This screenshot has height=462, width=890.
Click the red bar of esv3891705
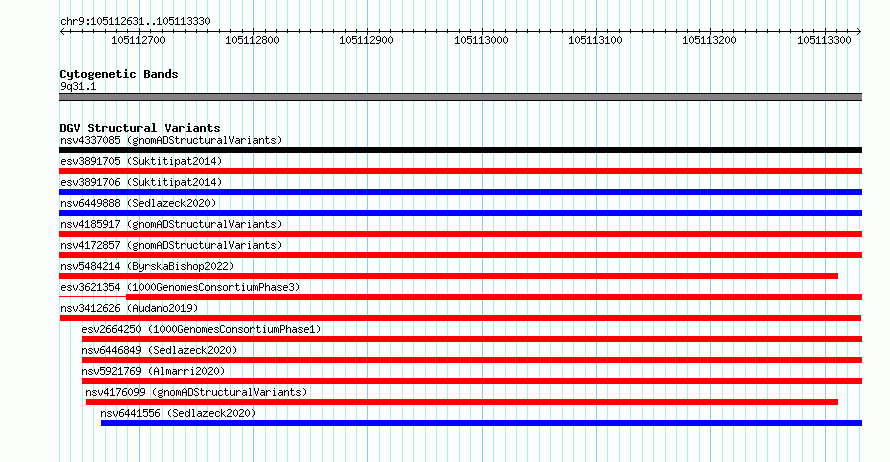460,171
